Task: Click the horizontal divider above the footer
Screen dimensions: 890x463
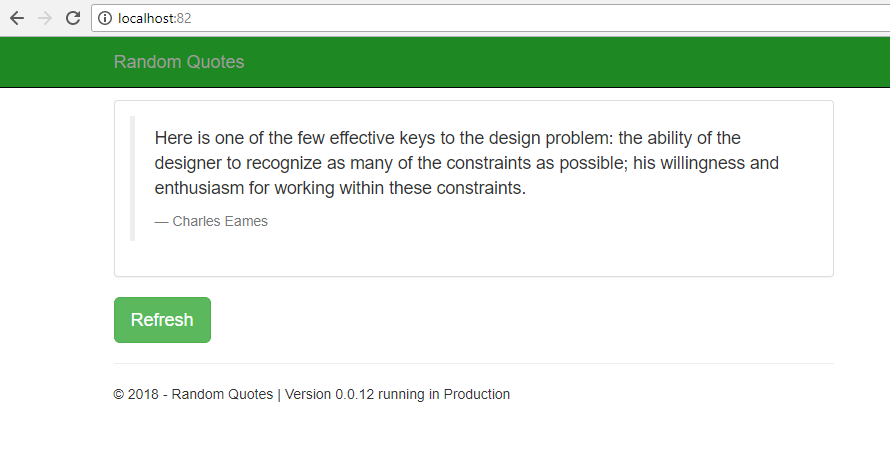Action: tap(473, 363)
